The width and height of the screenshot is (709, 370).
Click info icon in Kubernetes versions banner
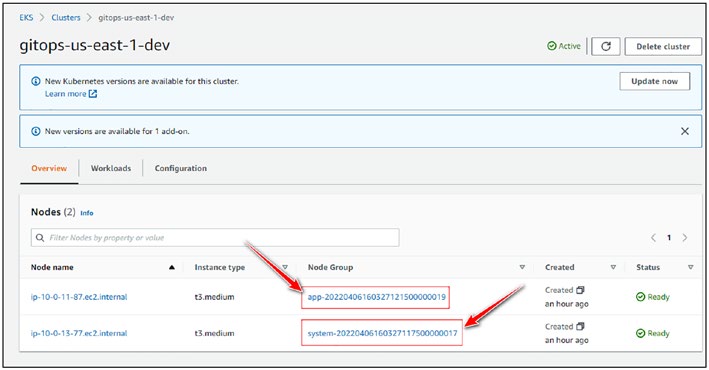(35, 81)
